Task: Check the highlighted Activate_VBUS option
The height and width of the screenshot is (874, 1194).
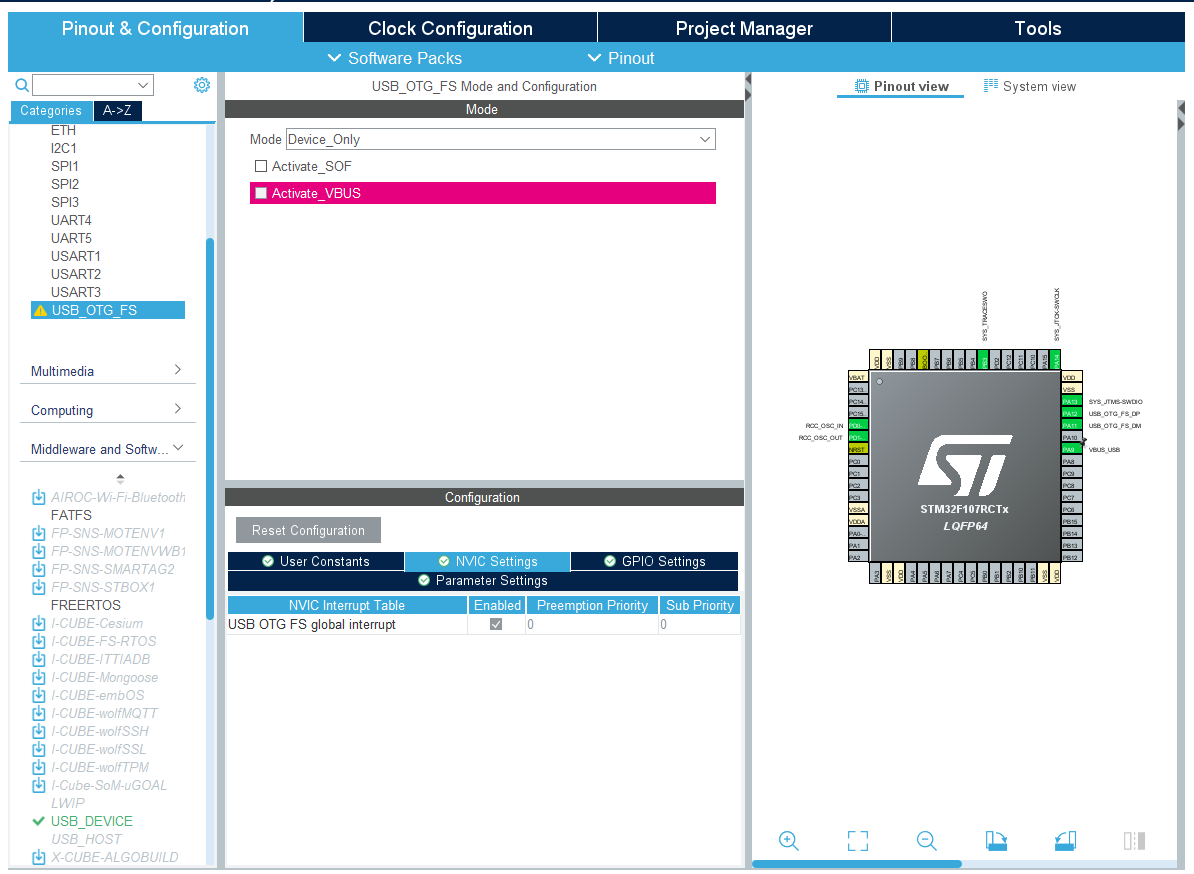Action: (x=261, y=193)
